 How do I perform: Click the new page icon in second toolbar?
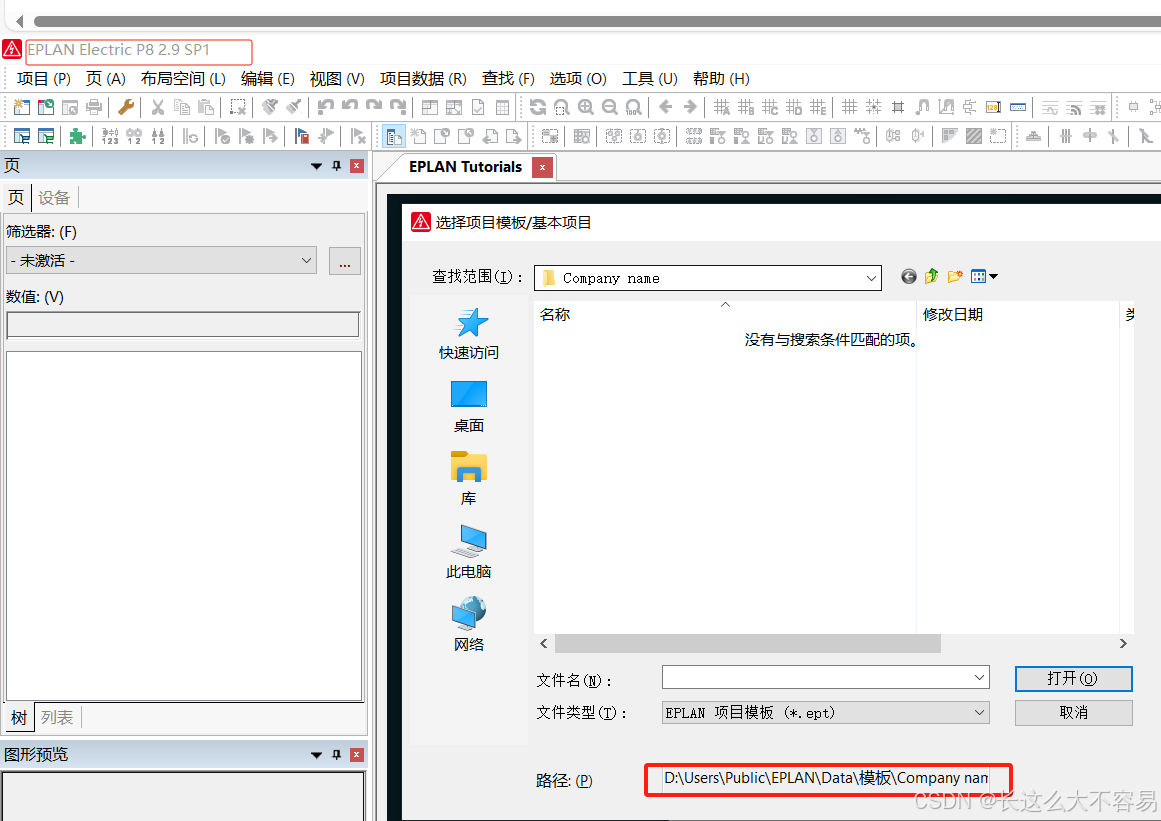coord(418,136)
